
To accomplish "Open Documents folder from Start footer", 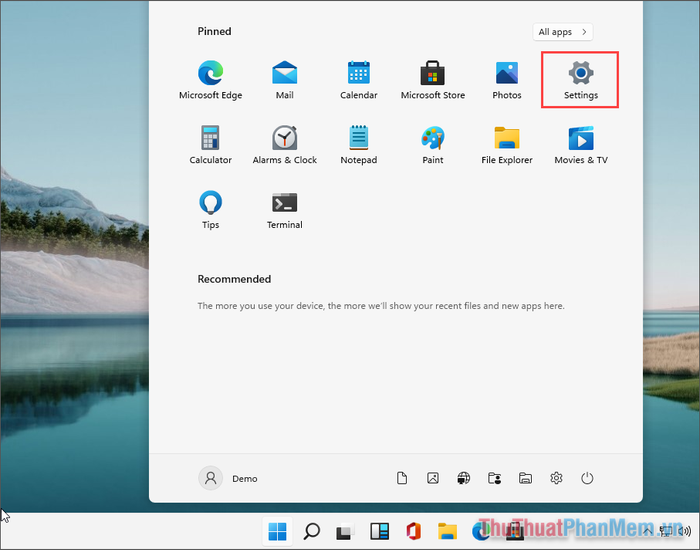I will (402, 478).
